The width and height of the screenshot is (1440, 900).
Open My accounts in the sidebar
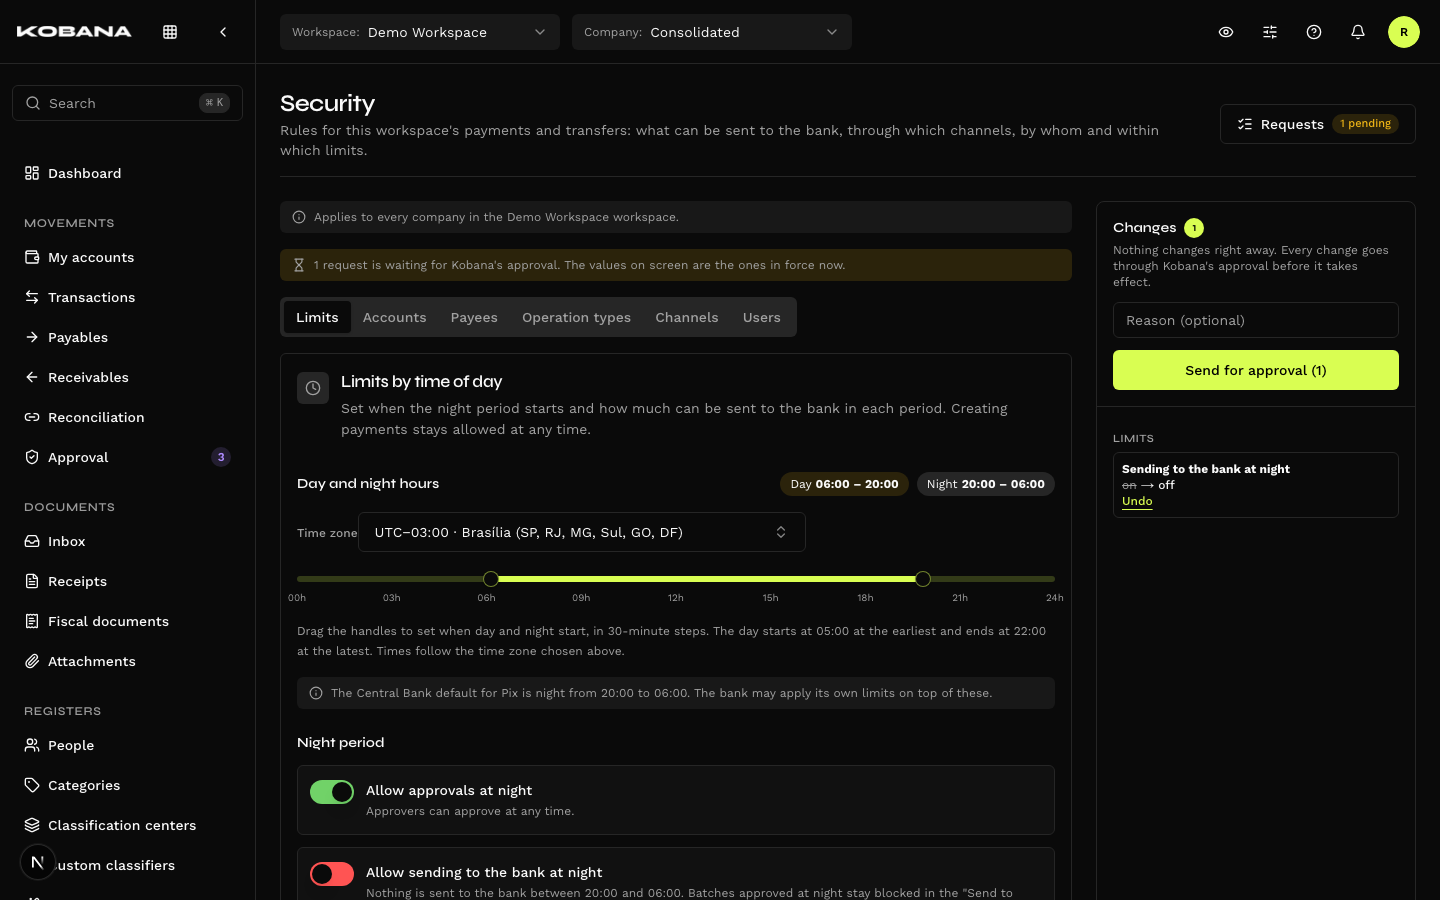(127, 257)
